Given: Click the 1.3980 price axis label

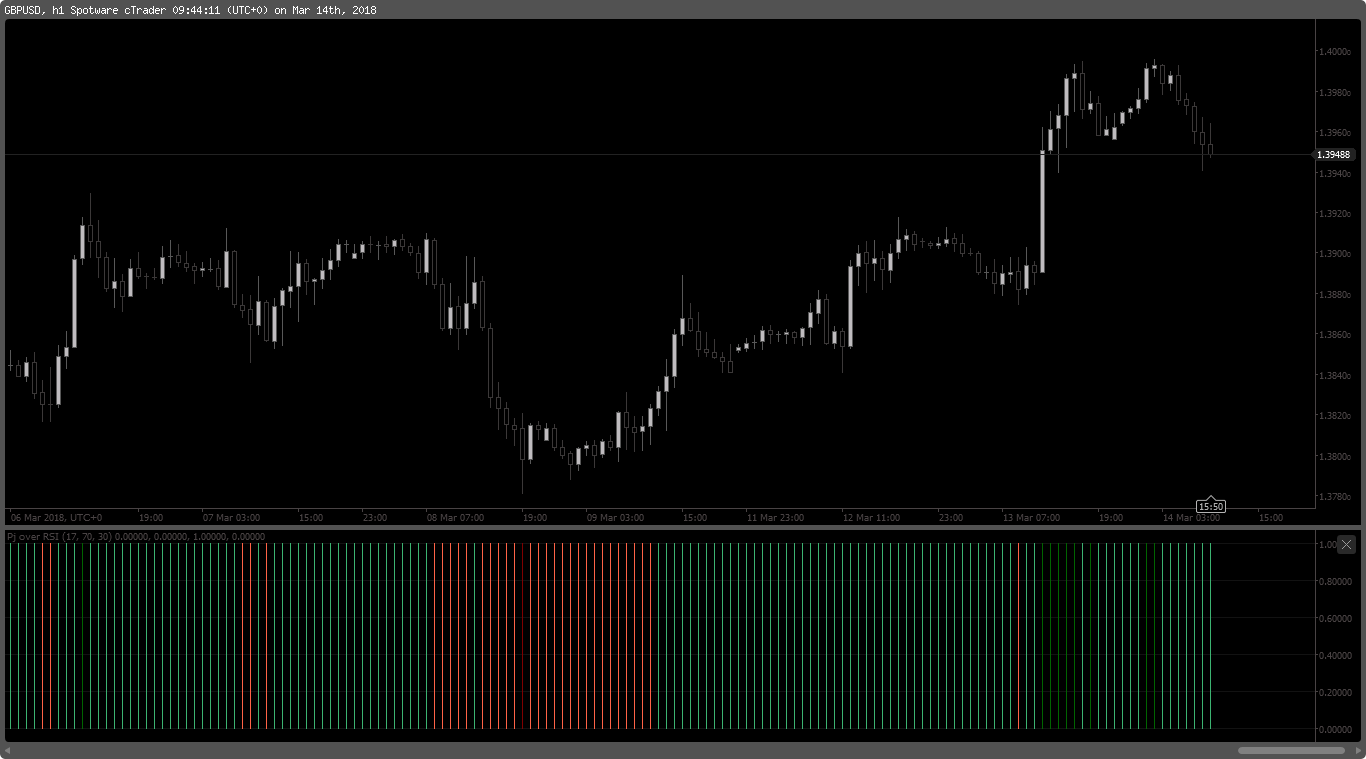Looking at the screenshot, I should tap(1333, 93).
